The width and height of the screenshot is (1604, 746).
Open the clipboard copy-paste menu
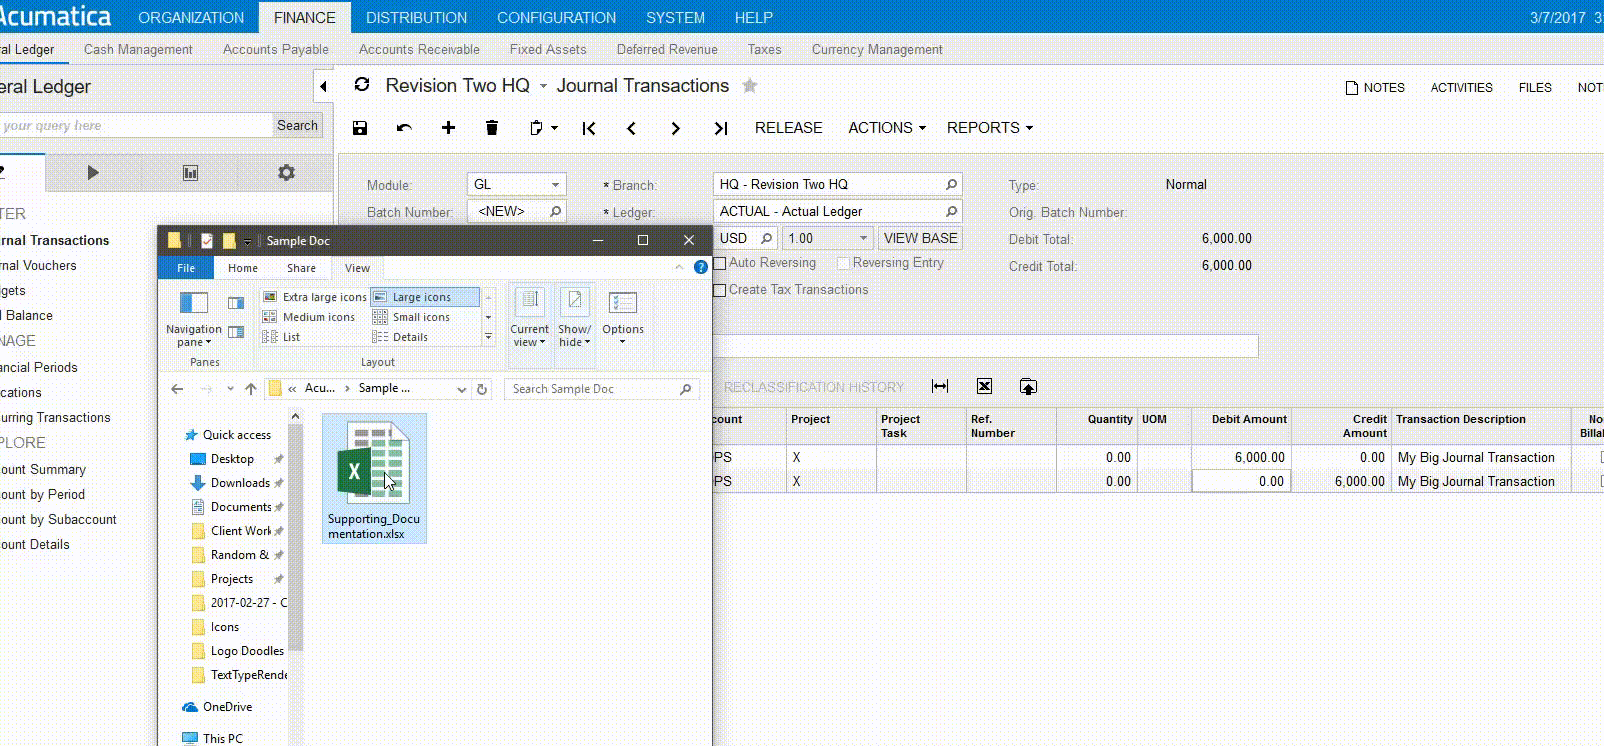pos(543,128)
